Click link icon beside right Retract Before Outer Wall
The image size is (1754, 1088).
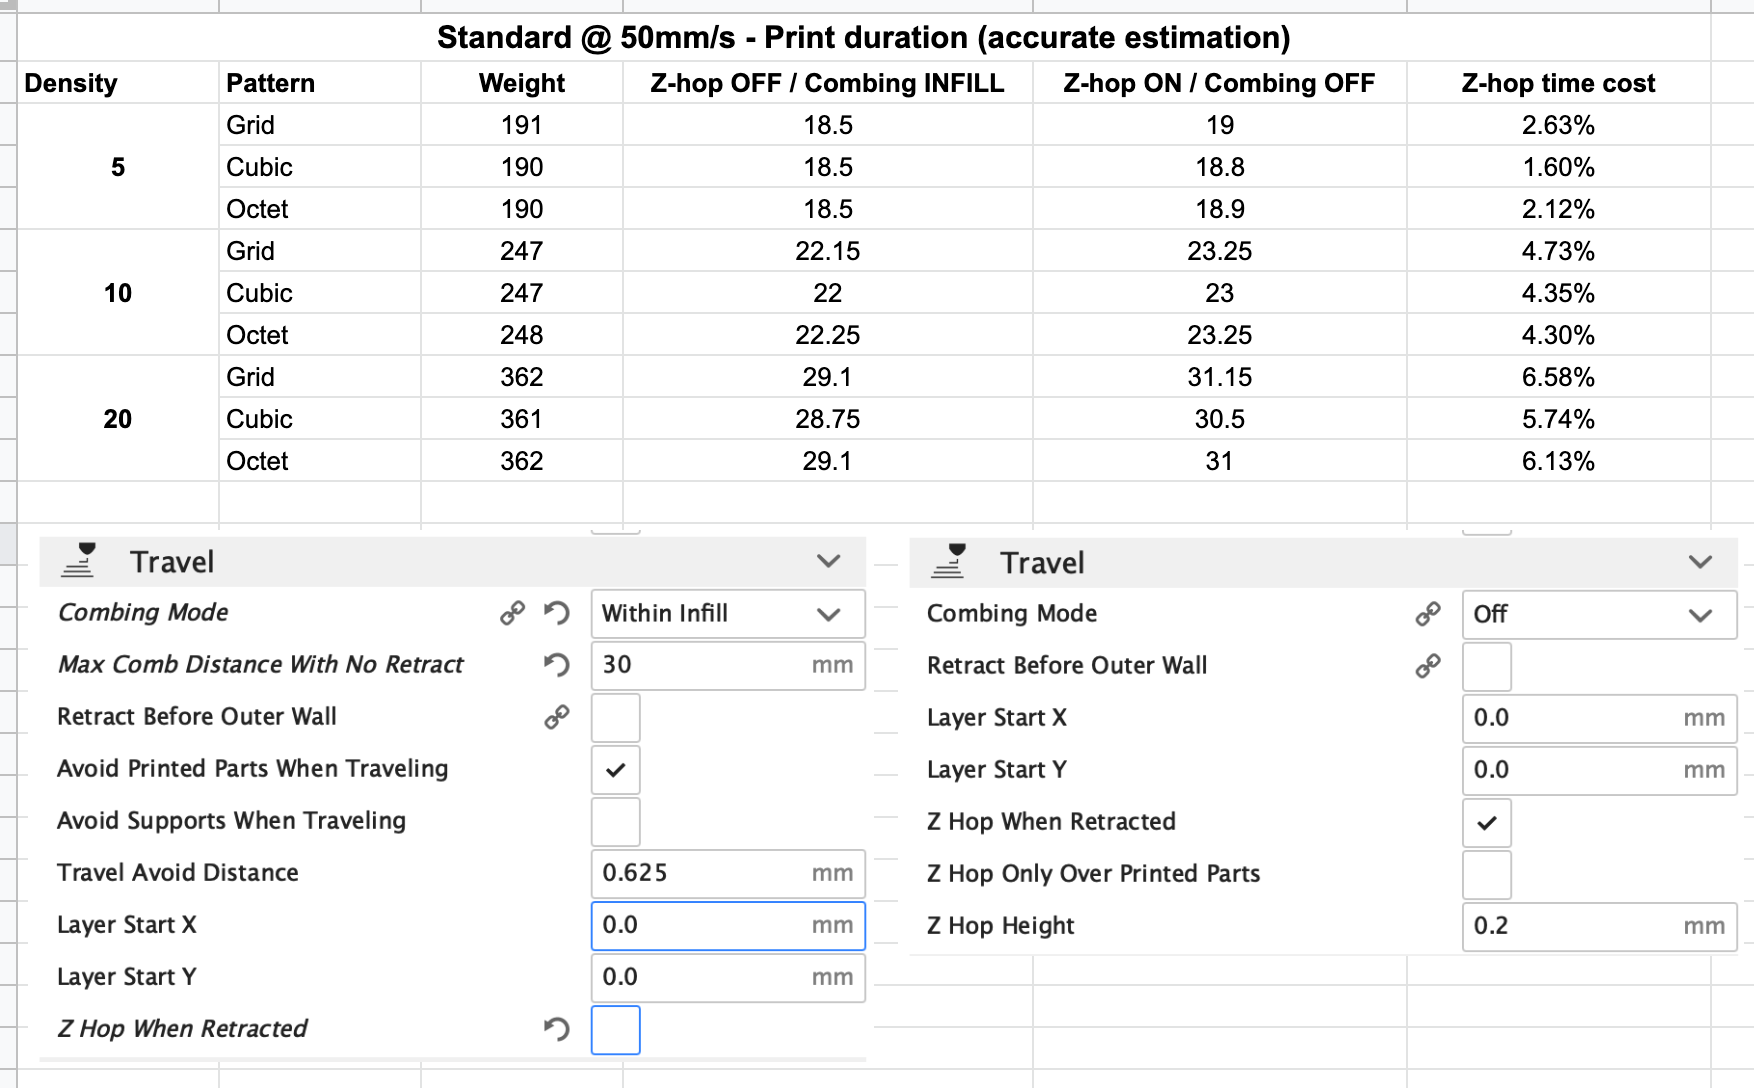[1428, 666]
